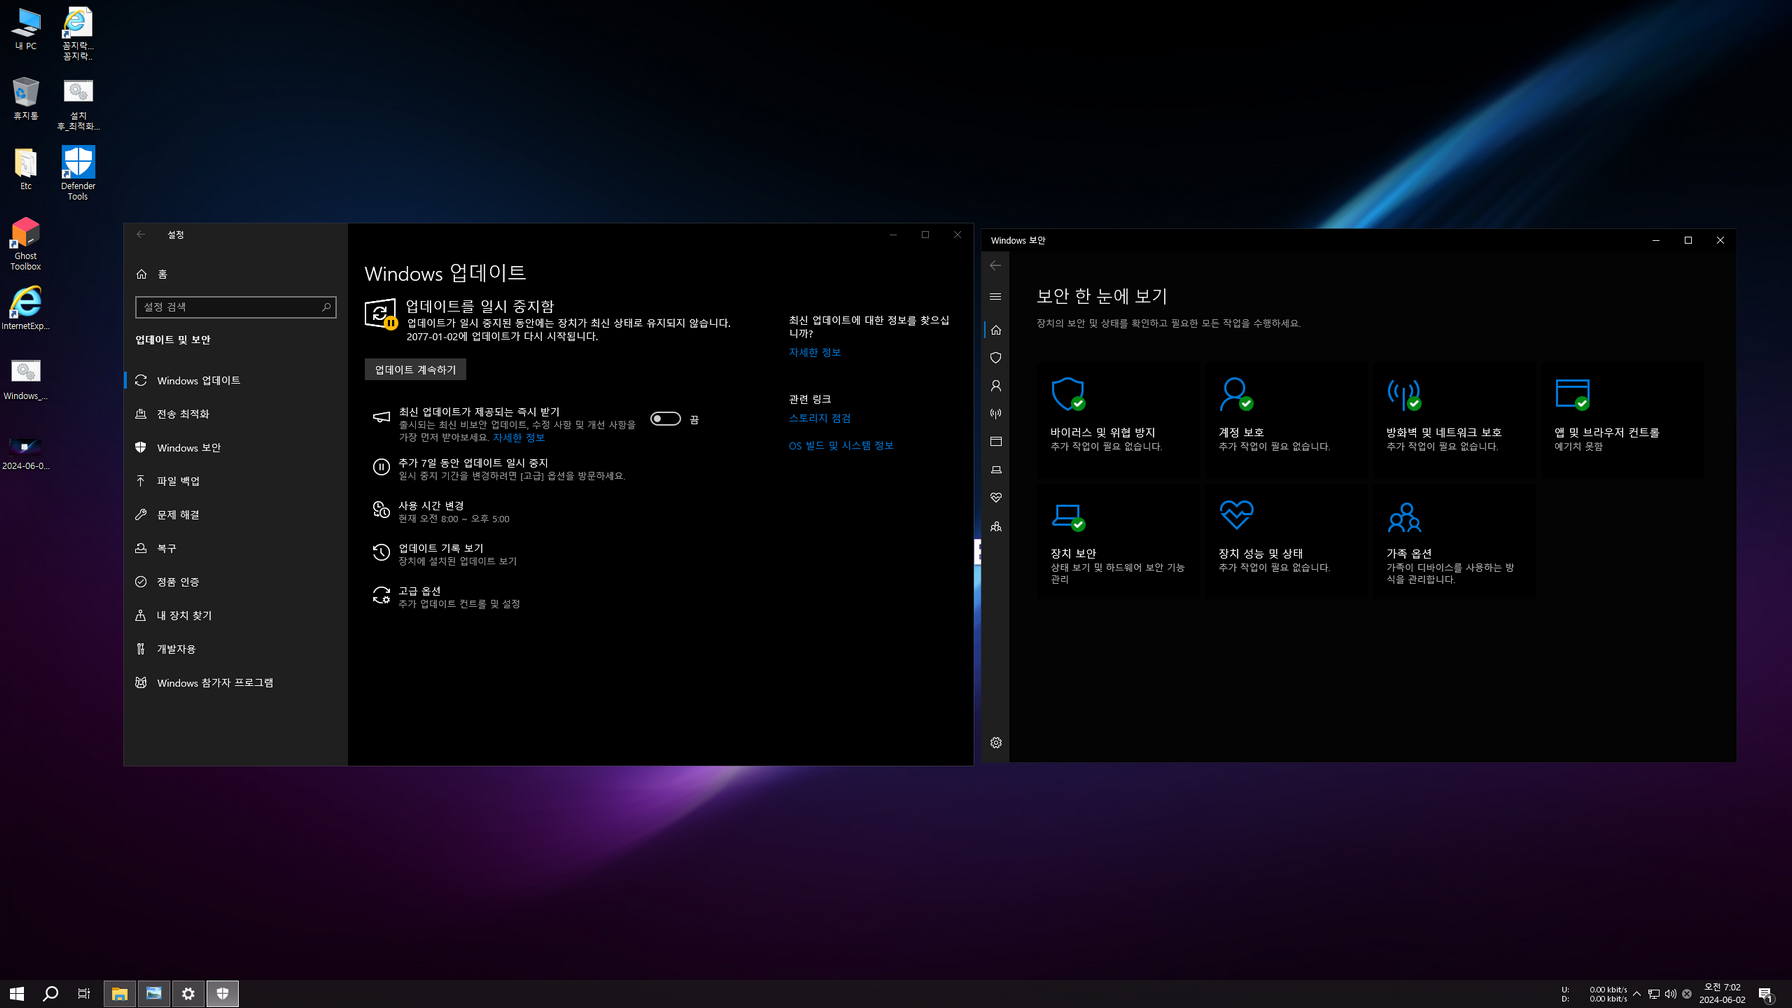Open Defender Tools desktop icon
1792x1008 pixels.
78,173
